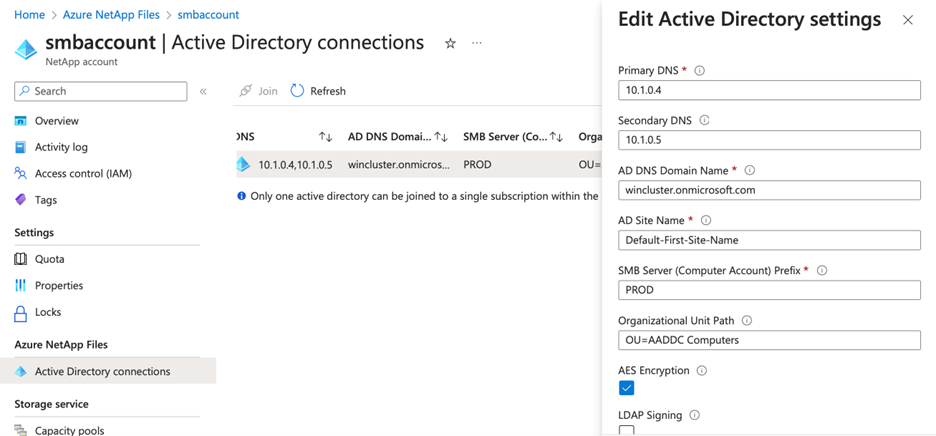Show info for LDAP Signing
936x436 pixels.
pyautogui.click(x=694, y=414)
